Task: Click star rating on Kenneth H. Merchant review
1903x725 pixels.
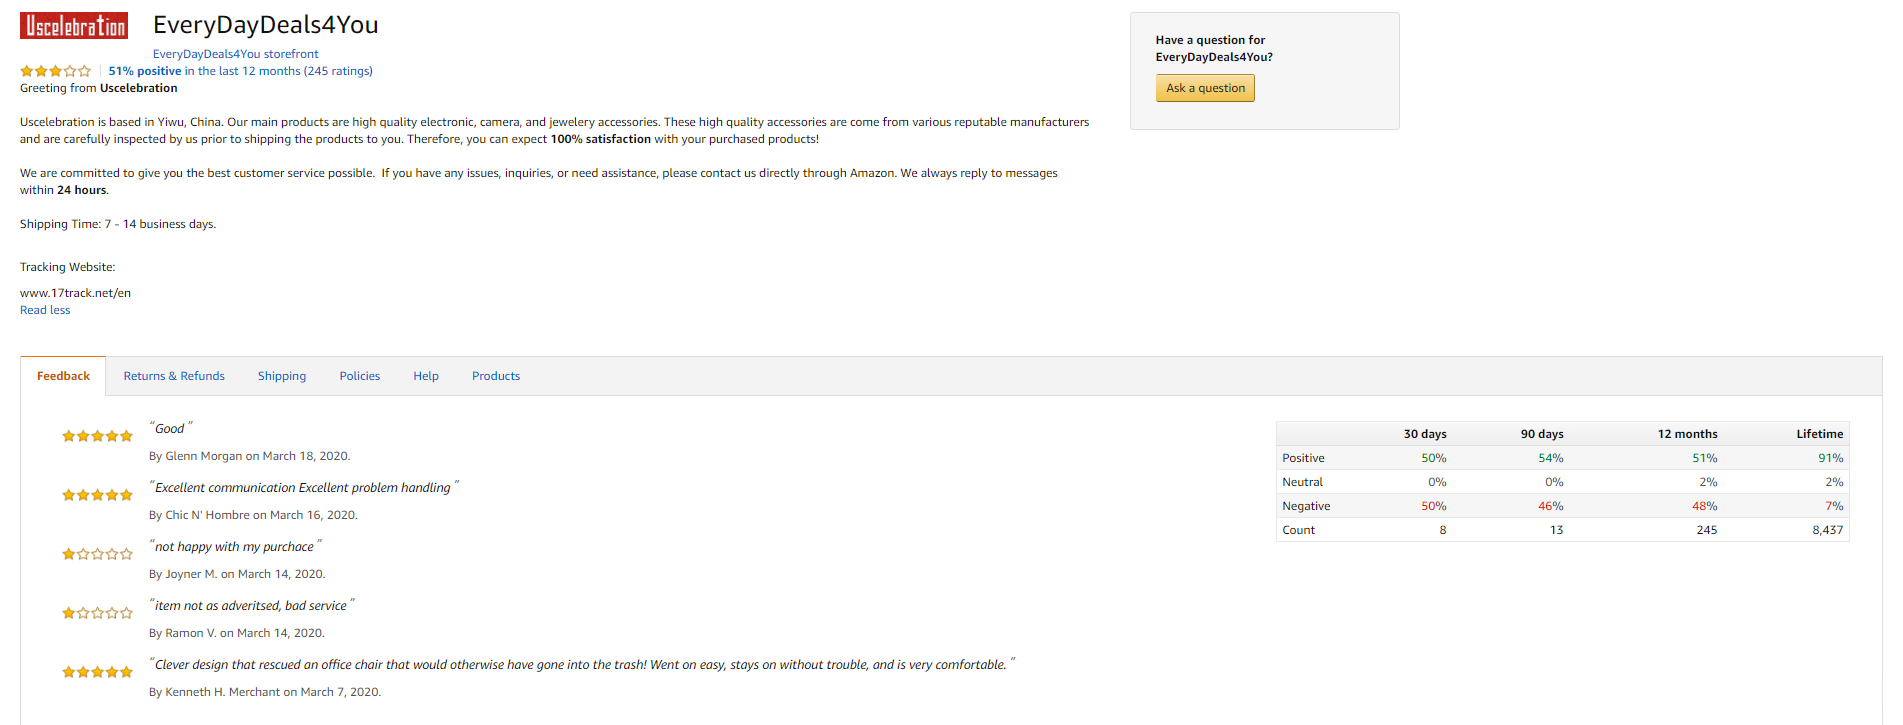Action: (x=97, y=672)
